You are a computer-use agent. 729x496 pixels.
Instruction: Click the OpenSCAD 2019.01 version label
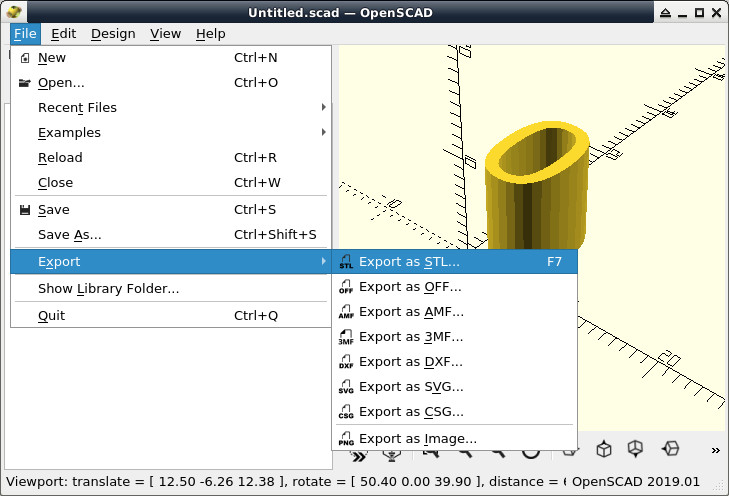point(636,482)
